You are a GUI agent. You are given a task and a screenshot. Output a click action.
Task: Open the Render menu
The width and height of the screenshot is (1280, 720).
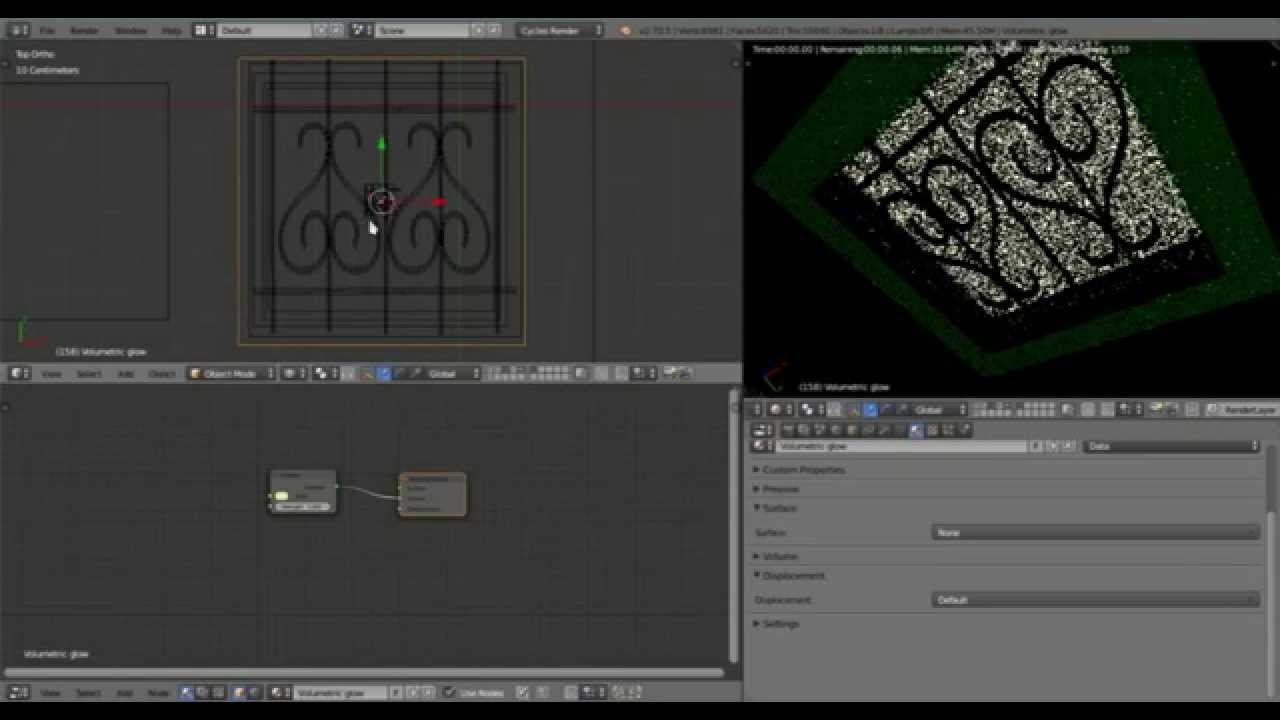click(84, 31)
